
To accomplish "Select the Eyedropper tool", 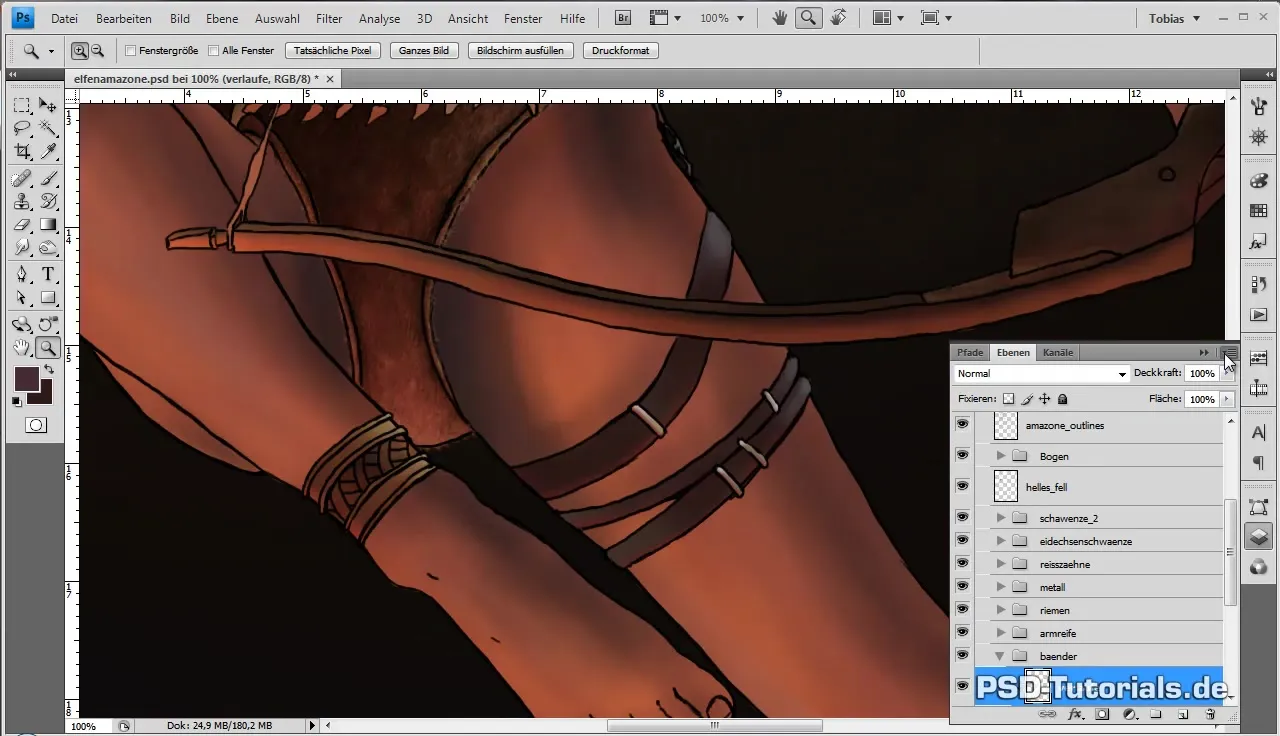I will pos(48,152).
